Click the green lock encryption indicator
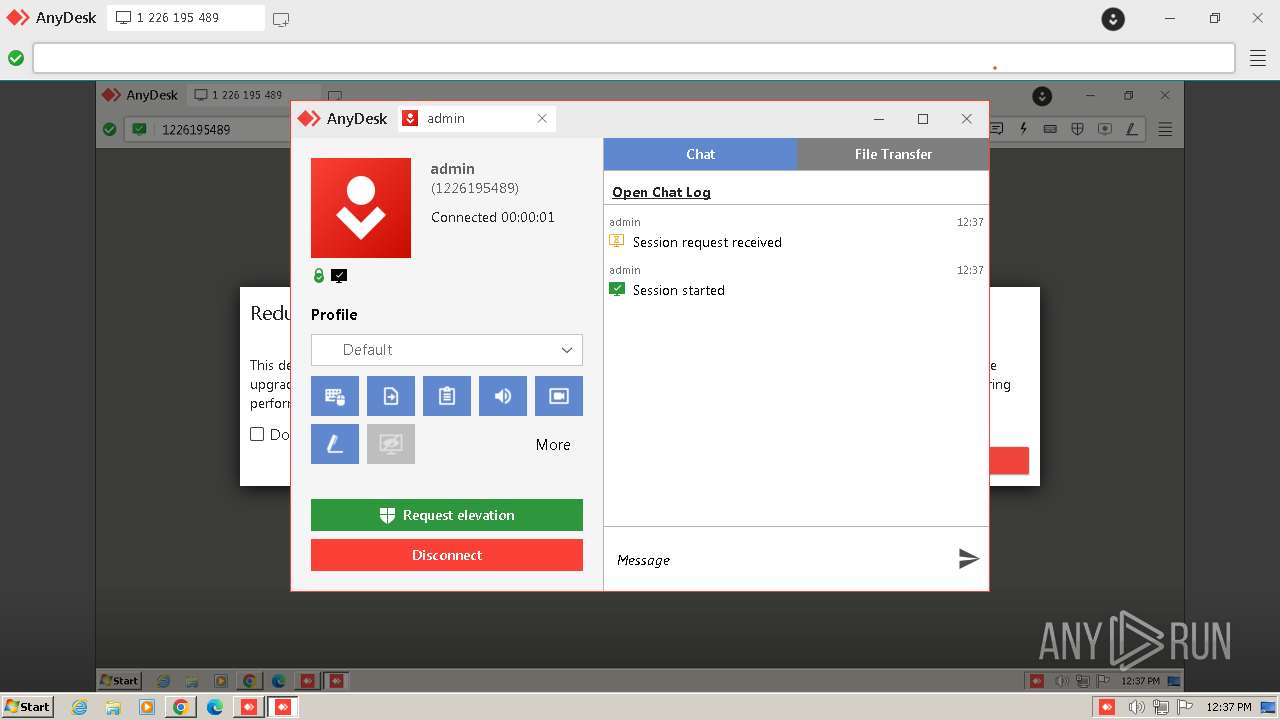 [319, 276]
